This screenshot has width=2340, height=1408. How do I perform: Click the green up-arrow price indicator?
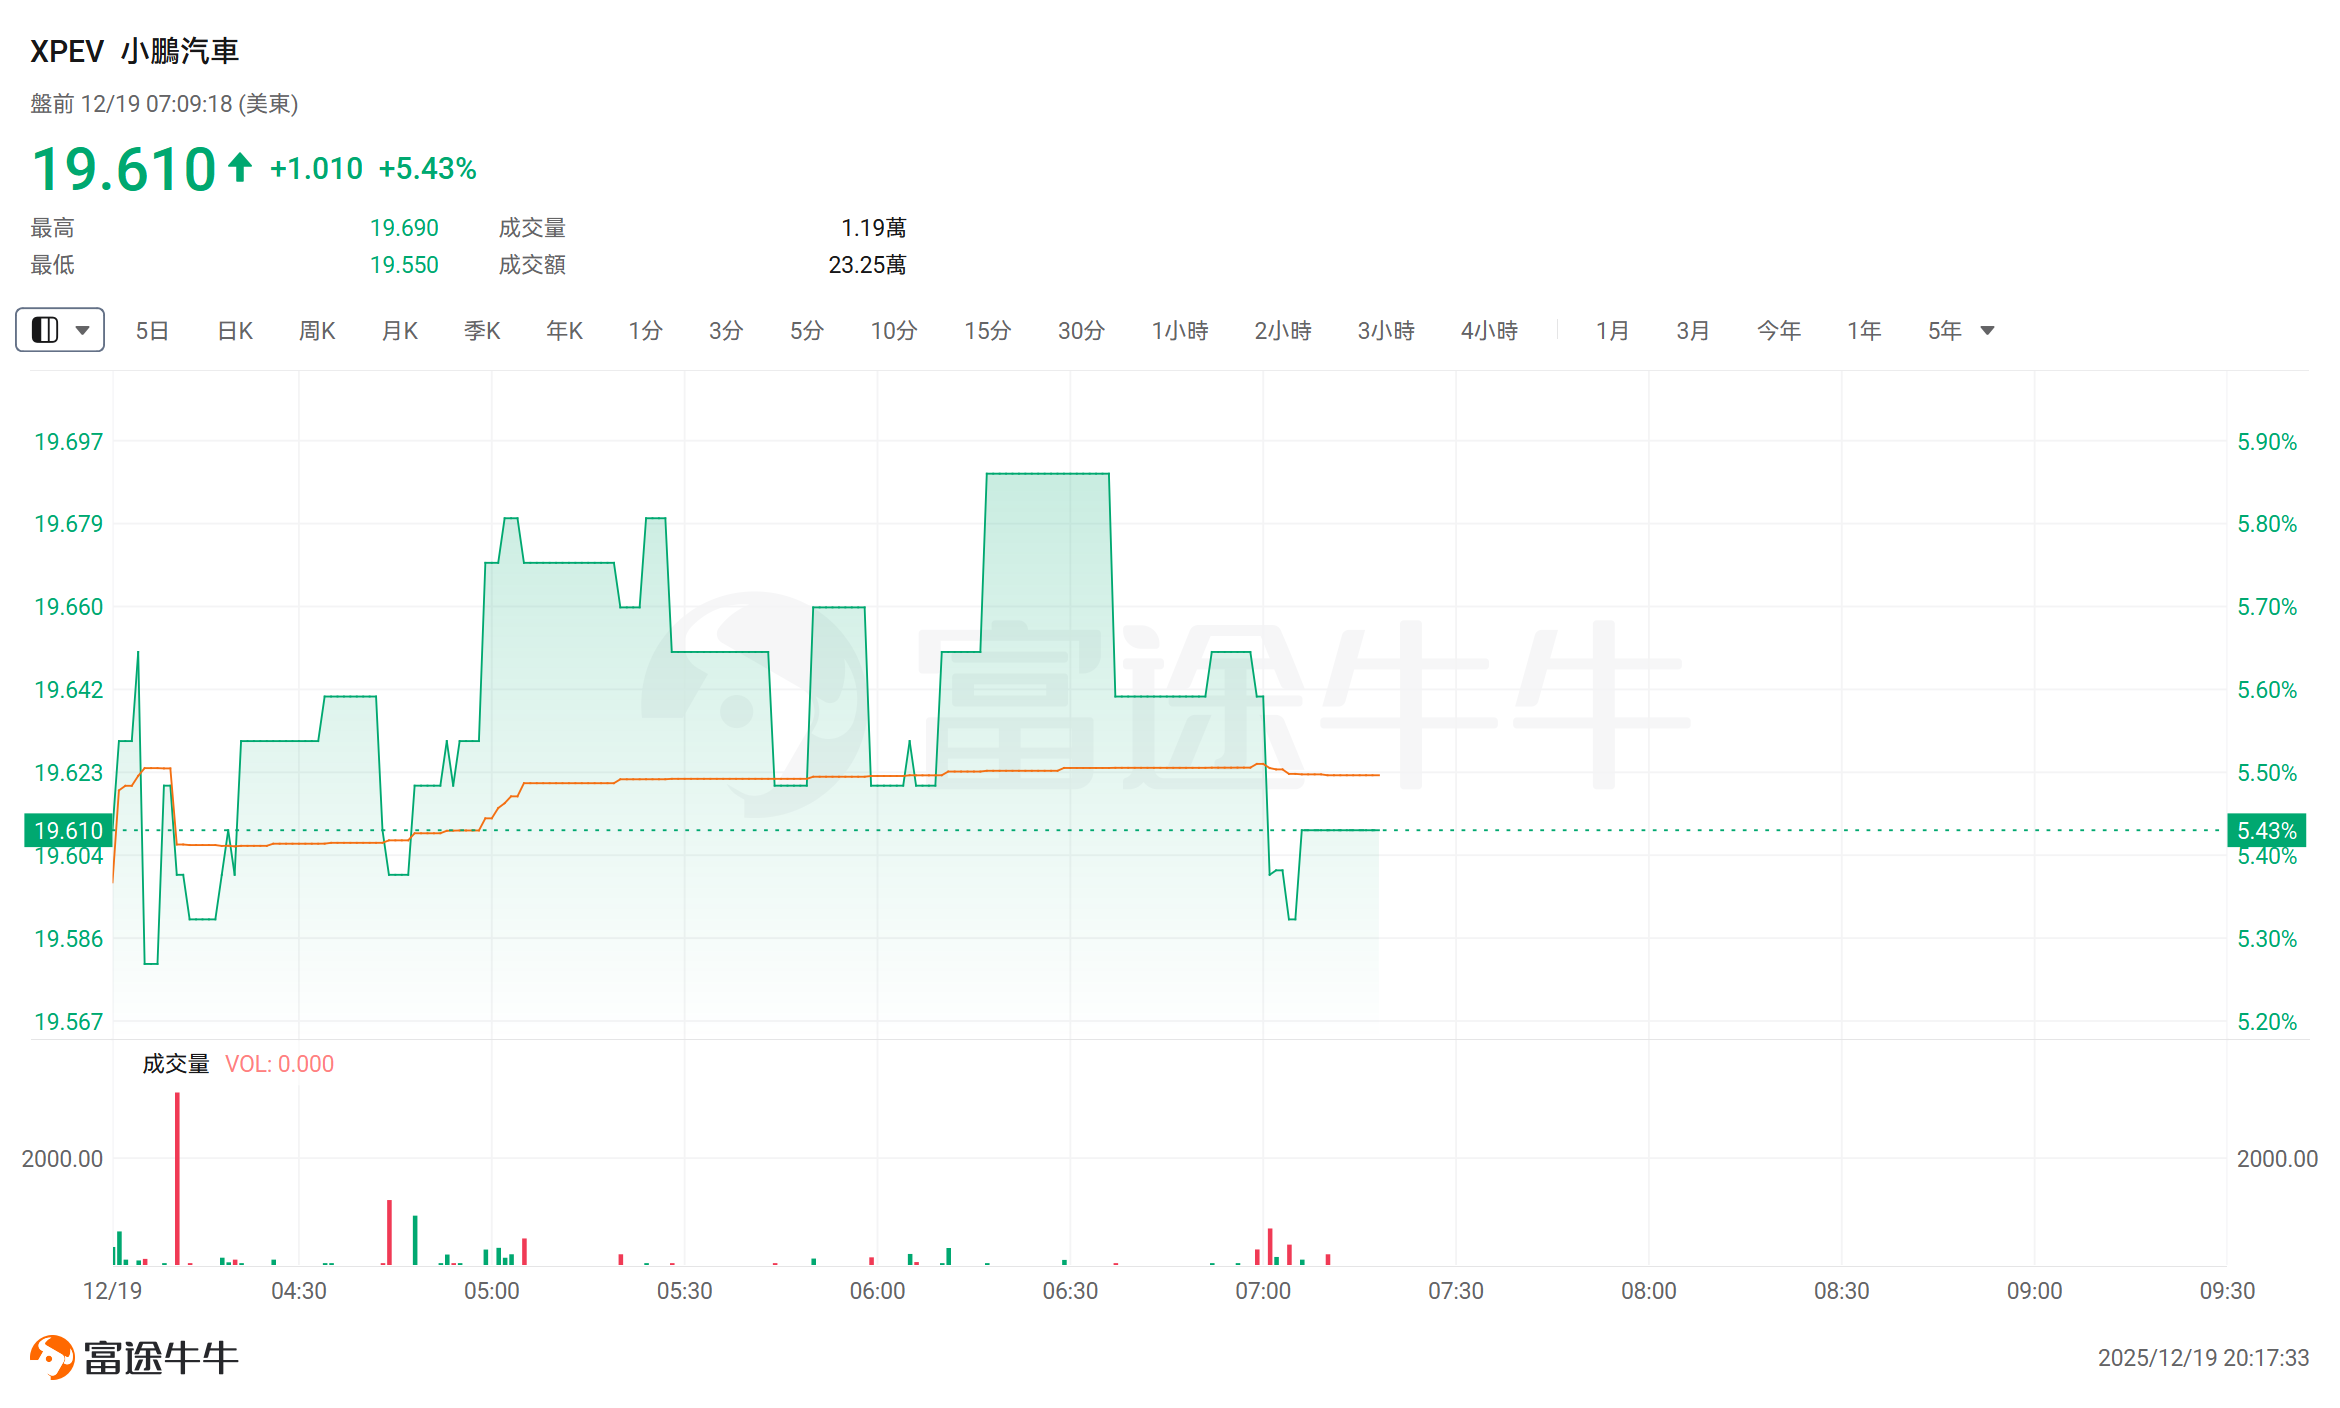coord(239,167)
